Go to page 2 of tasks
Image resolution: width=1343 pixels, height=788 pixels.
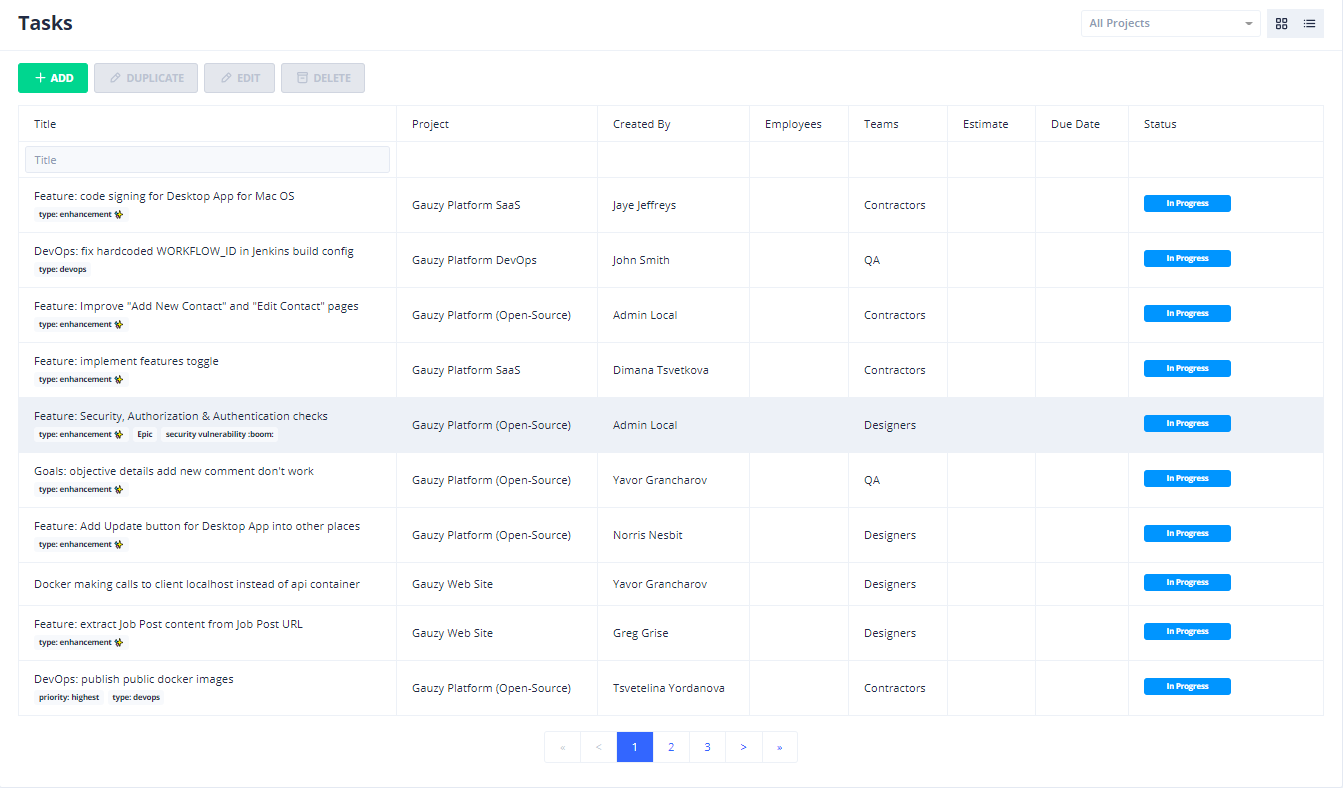[671, 747]
